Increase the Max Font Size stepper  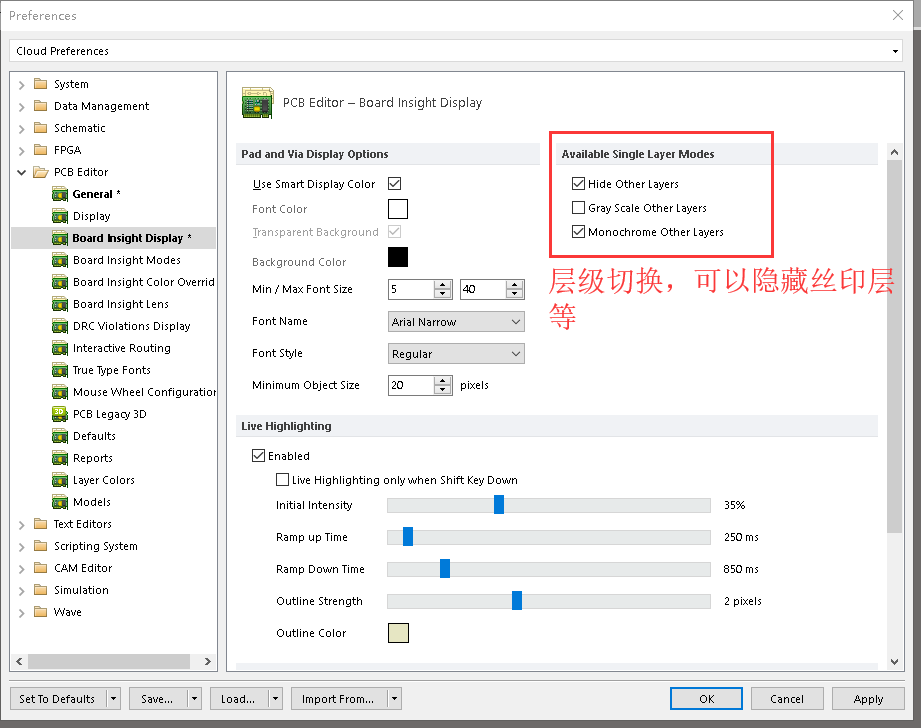[x=515, y=284]
